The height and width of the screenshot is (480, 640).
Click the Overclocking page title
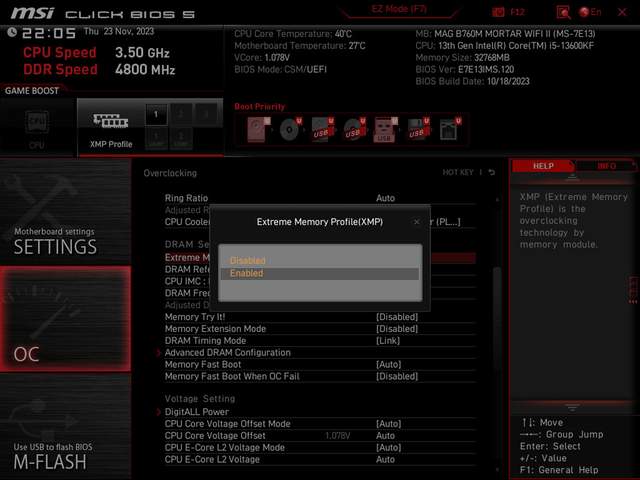(170, 173)
